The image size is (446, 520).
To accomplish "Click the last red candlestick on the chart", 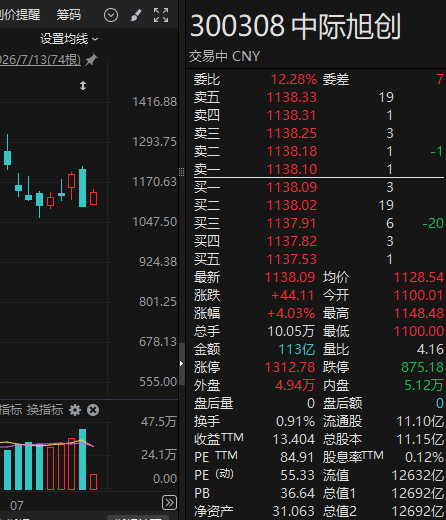I will coord(94,198).
